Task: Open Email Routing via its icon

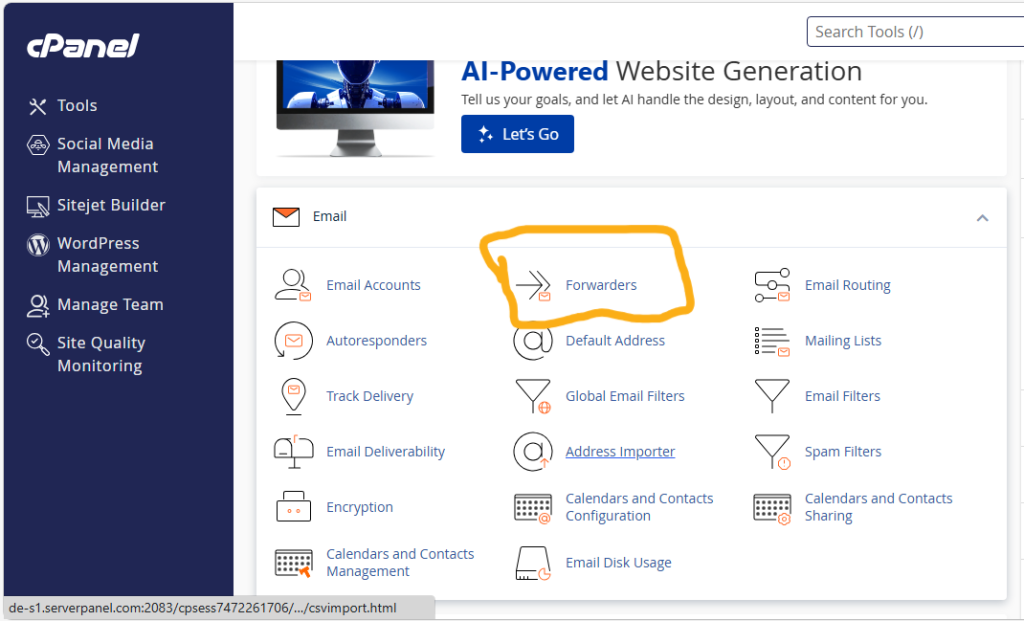Action: tap(771, 284)
